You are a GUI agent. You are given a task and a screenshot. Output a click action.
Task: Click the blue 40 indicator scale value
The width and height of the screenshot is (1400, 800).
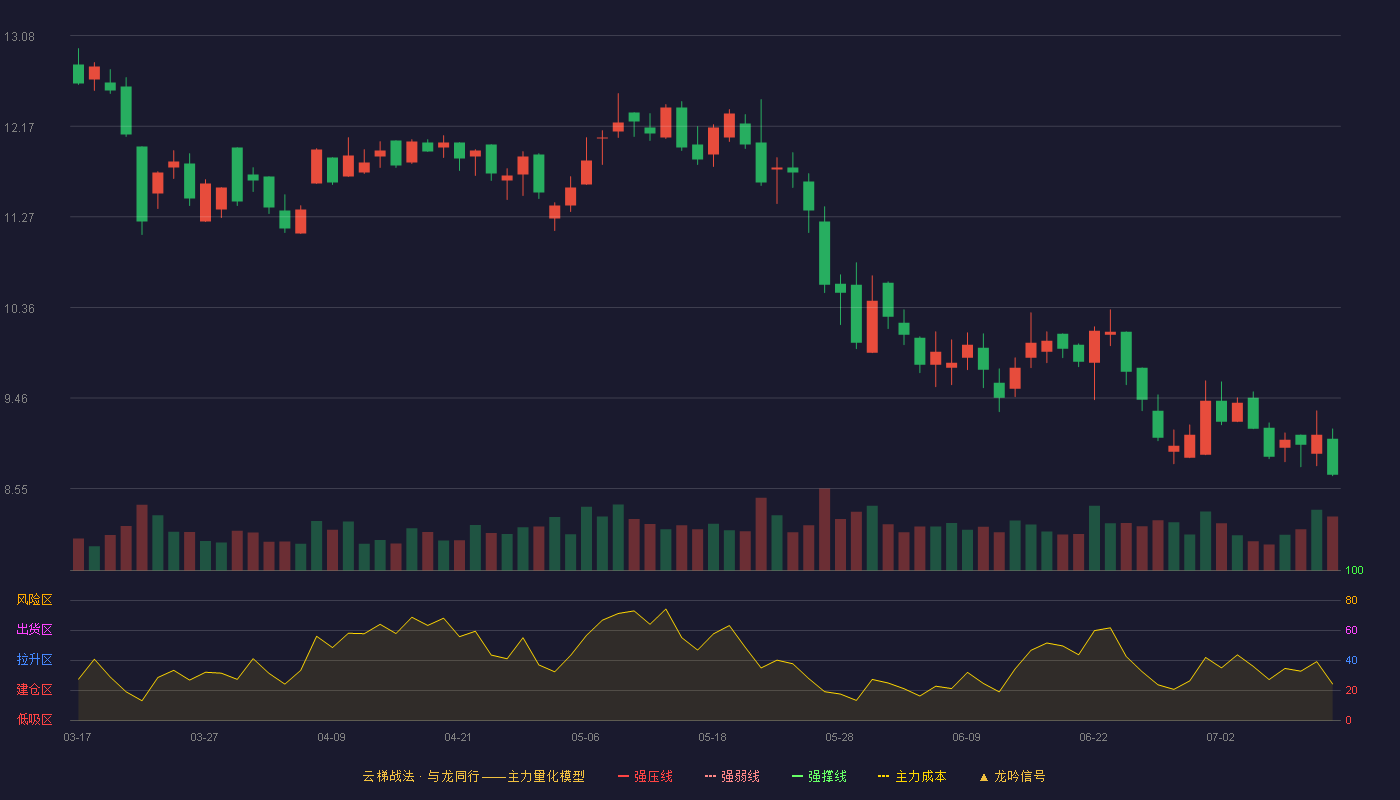[1351, 661]
